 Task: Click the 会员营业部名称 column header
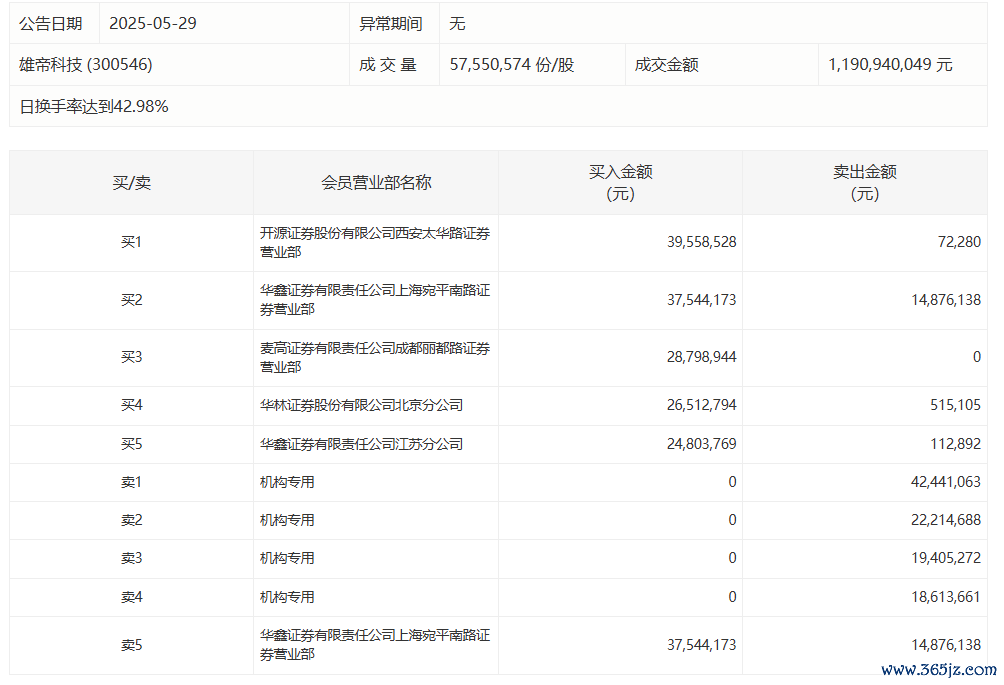[x=376, y=183]
